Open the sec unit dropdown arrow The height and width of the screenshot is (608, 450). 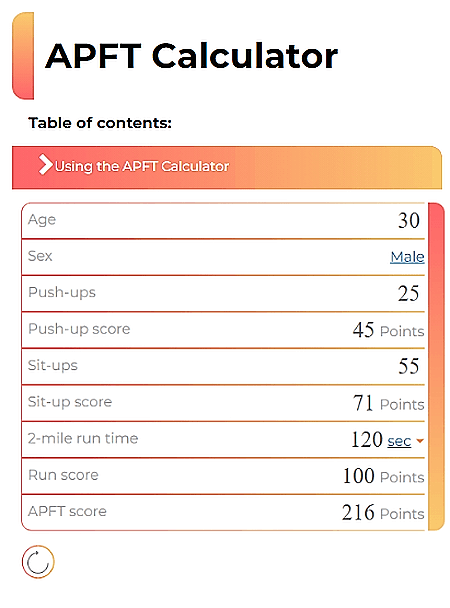(419, 441)
